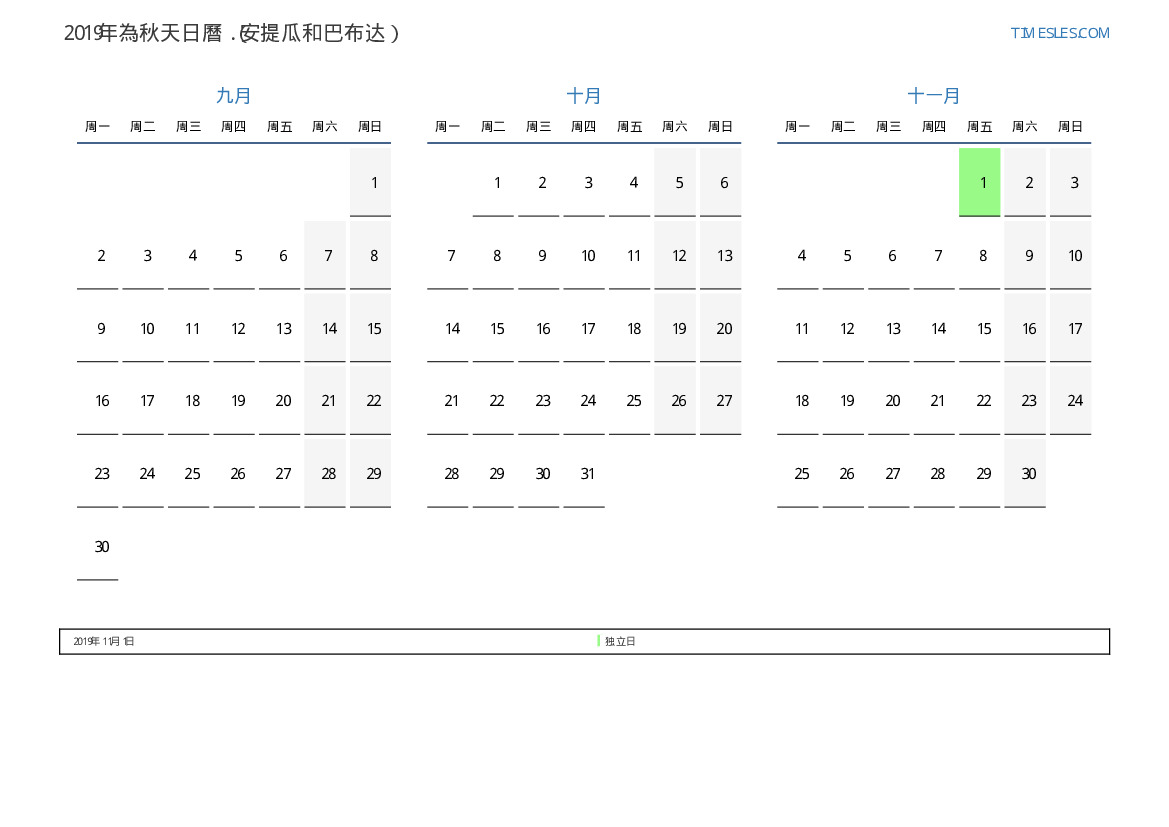Select September 1 in the calendar
Image resolution: width=1169 pixels, height=827 pixels.
[371, 182]
